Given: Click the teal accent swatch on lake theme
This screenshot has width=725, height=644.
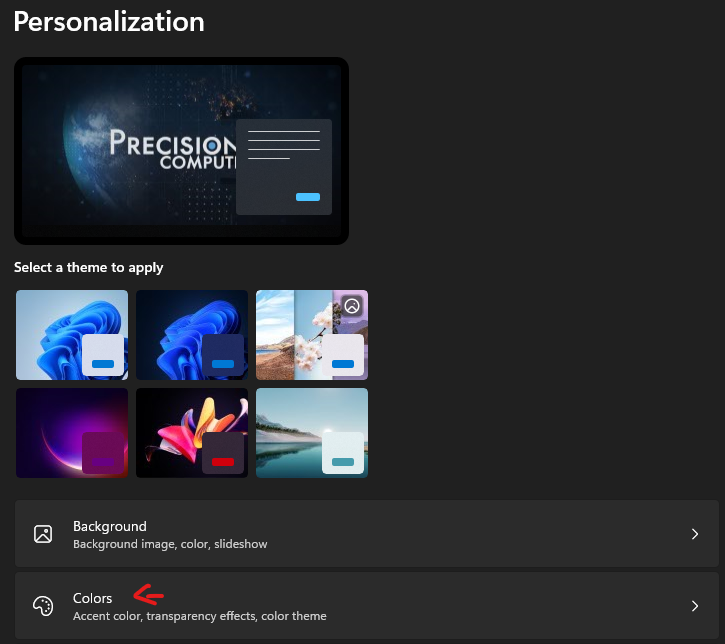Looking at the screenshot, I should coord(343,461).
